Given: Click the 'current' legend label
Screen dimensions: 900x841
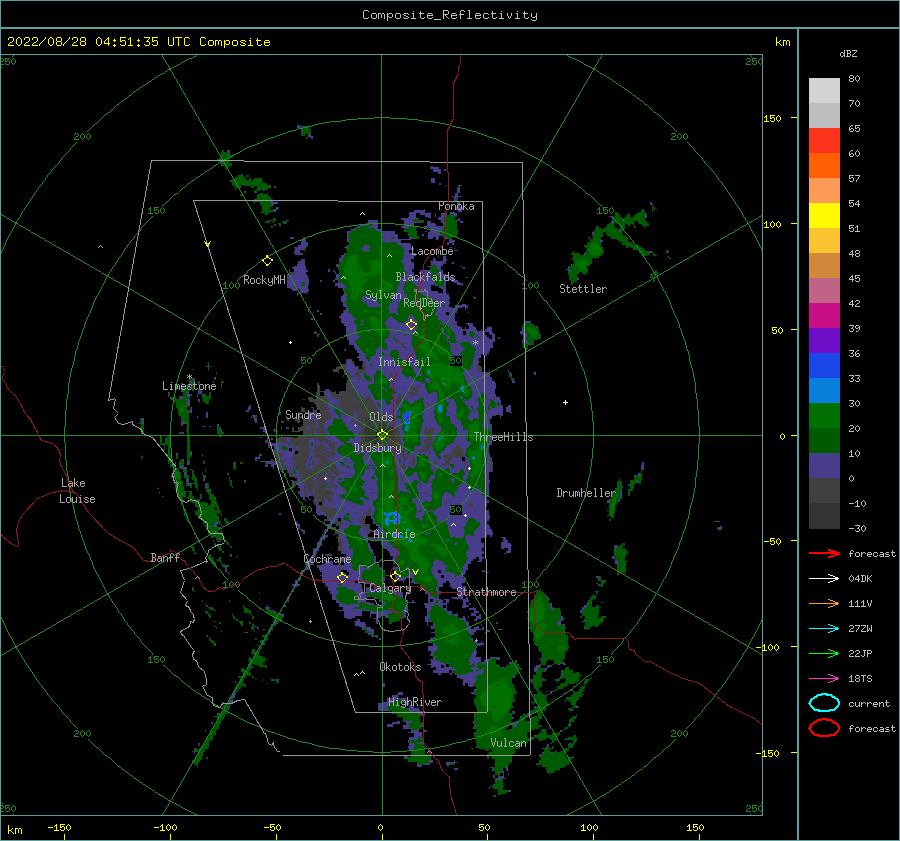Looking at the screenshot, I should (x=869, y=704).
